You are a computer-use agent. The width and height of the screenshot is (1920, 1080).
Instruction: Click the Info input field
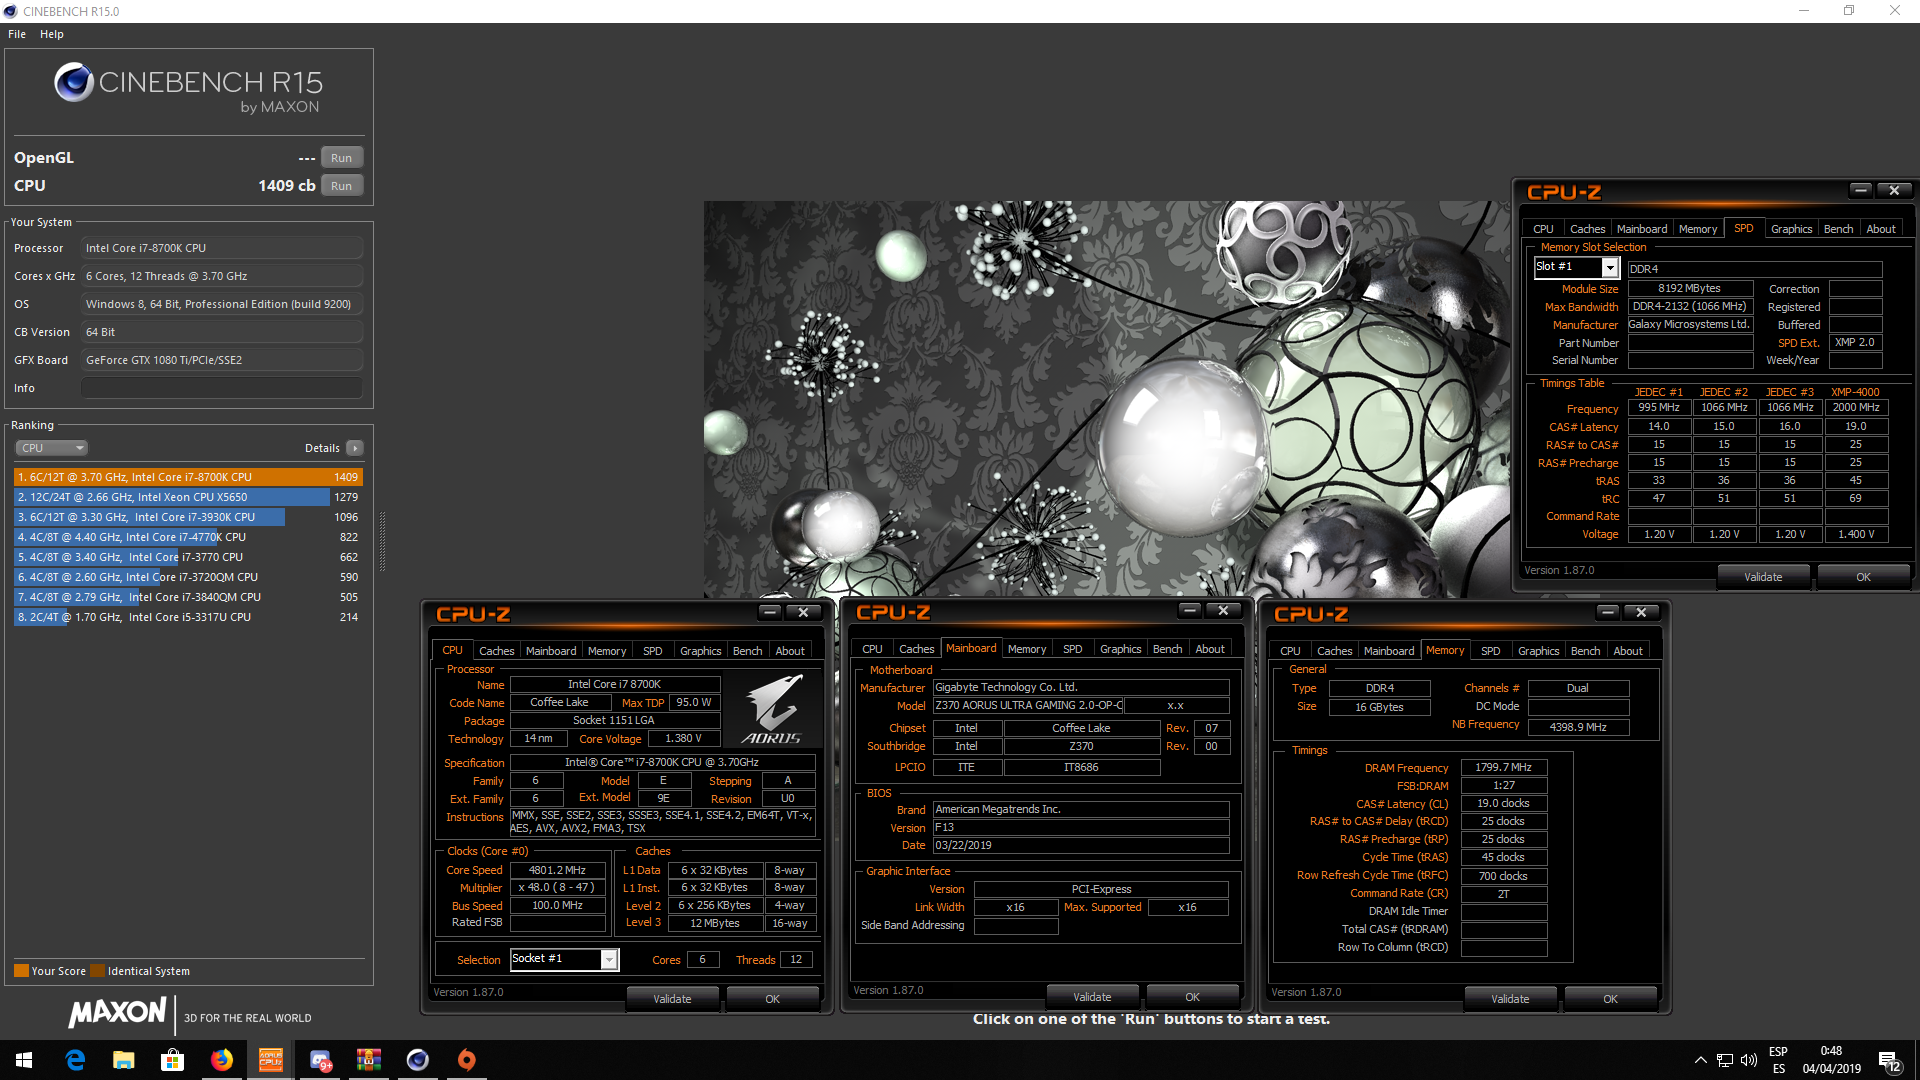pos(222,388)
